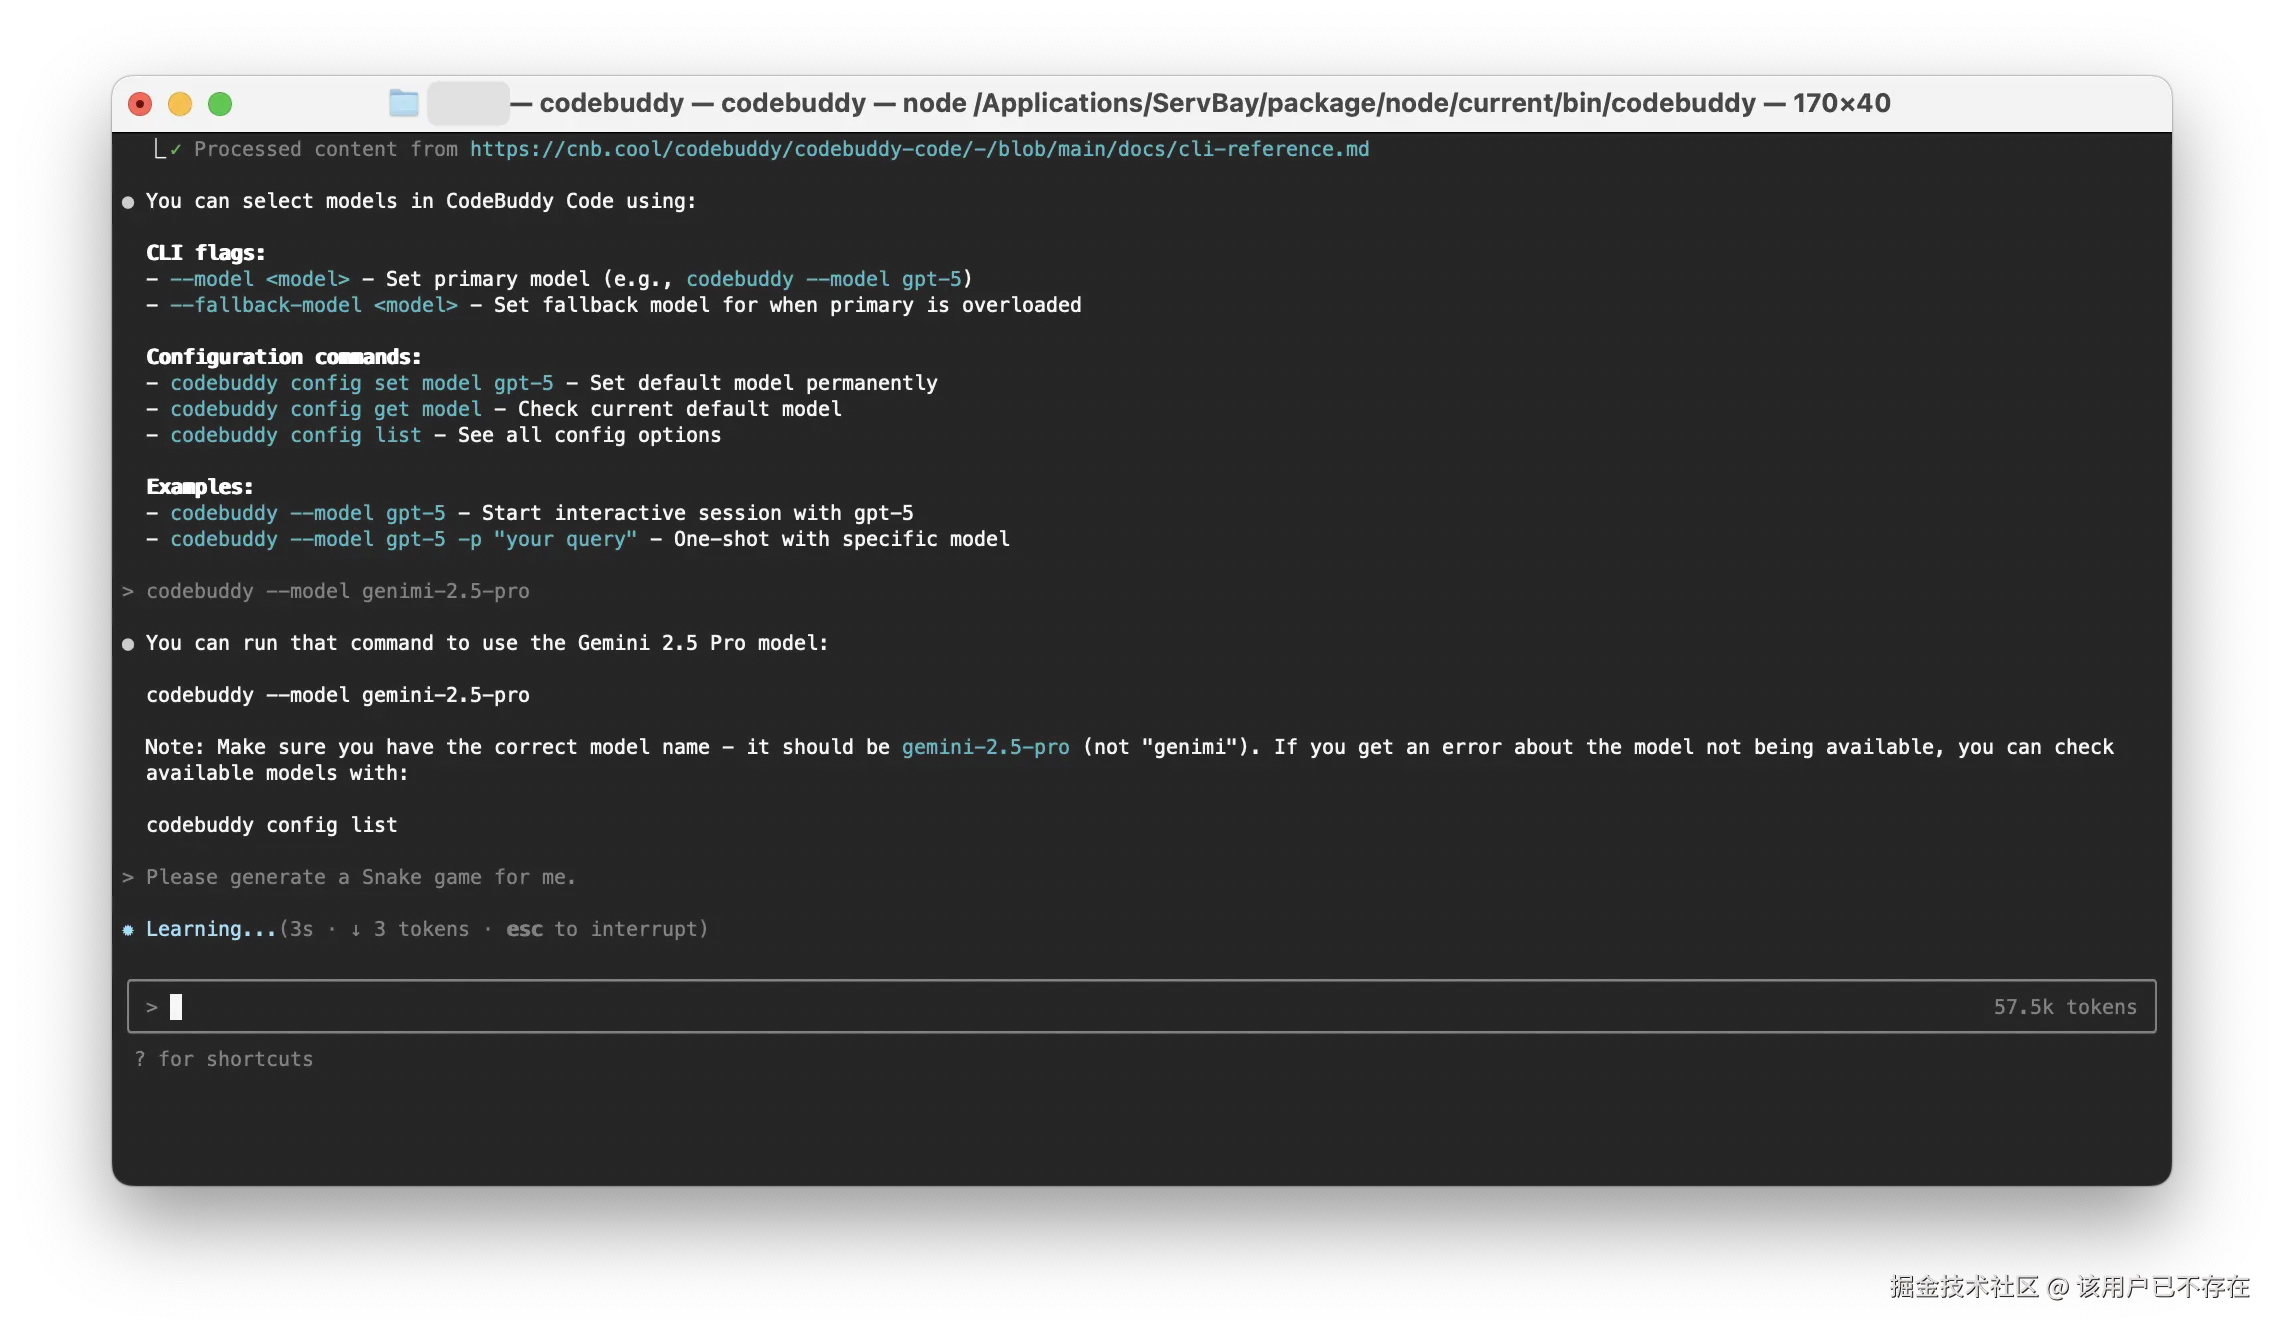2284x1334 pixels.
Task: Click the green checkmark beside Processed content
Action: [x=176, y=150]
